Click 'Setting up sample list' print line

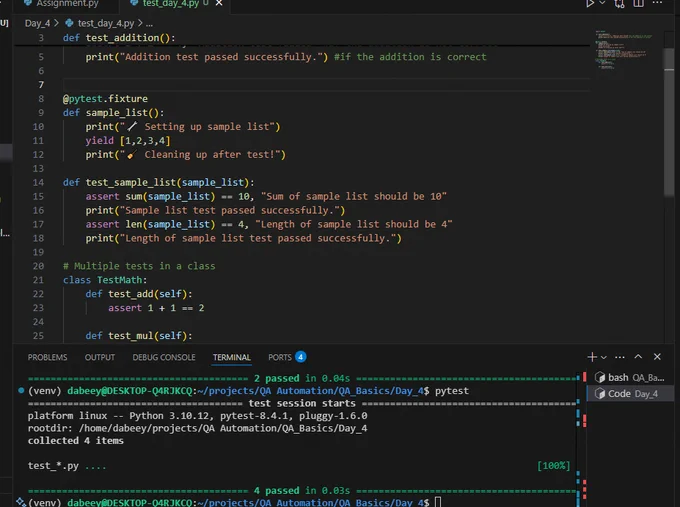pyautogui.click(x=183, y=127)
